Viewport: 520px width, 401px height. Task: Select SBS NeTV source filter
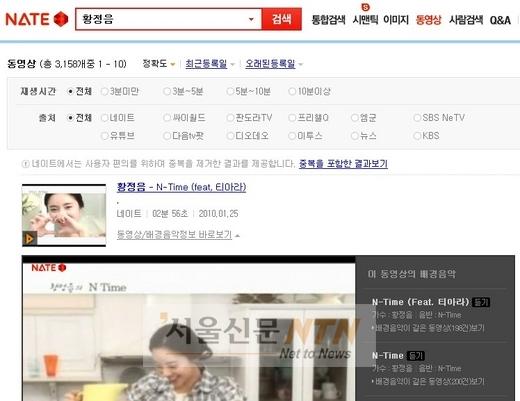tap(417, 118)
